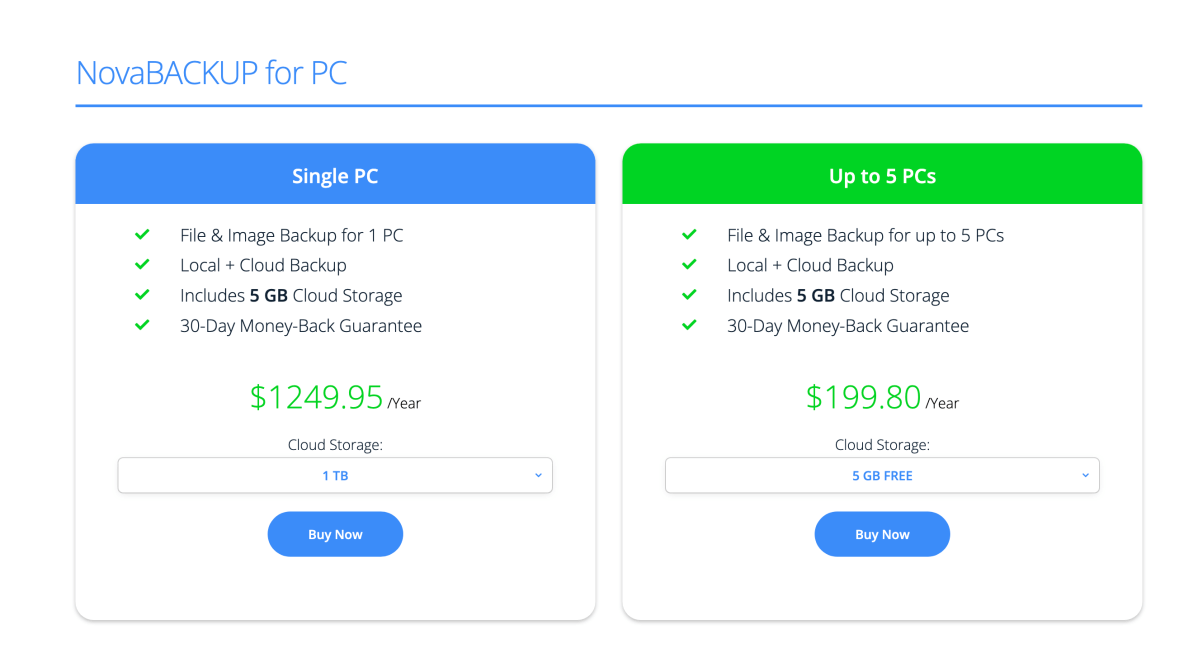Select the blue Single PC header
Screen dimensions: 1198x663
click(x=335, y=174)
